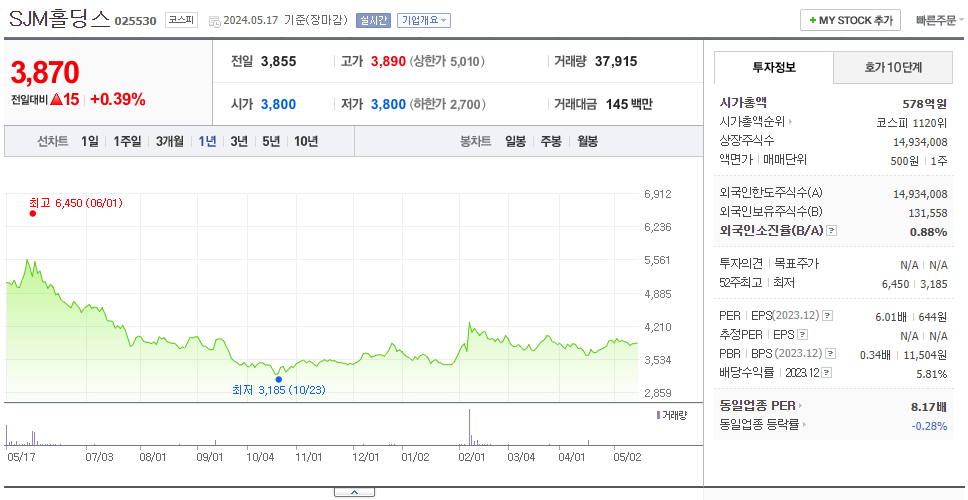
Task: Click the 투자의견 label
Action: tap(741, 264)
